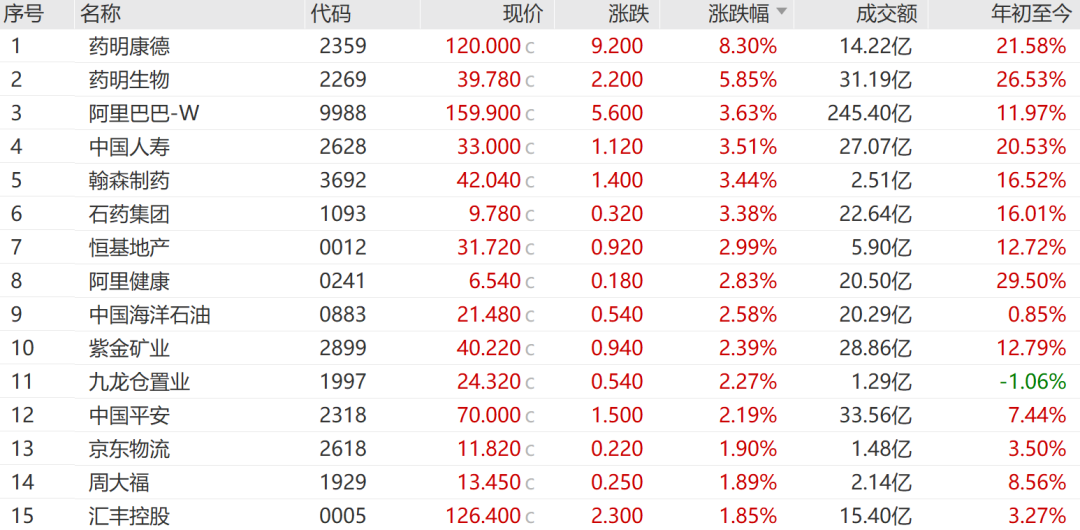Screen dimensions: 1080x530
Task: Open stock 阿里巴巴-W
Action: pos(144,113)
